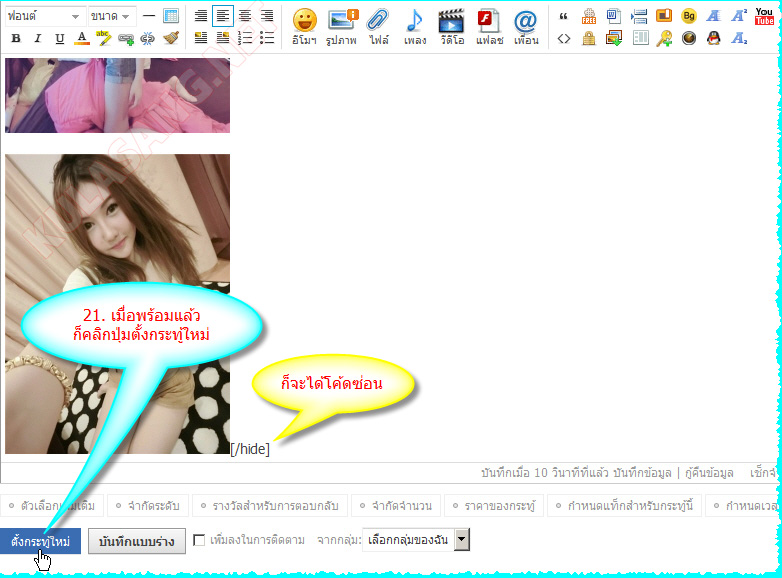Click the video (วิดีโอ) clapperboard icon
Screen dimensions: 782x578
[x=451, y=26]
